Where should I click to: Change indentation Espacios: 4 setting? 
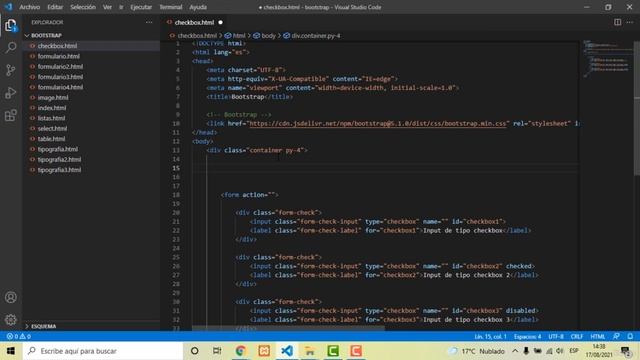click(x=527, y=336)
